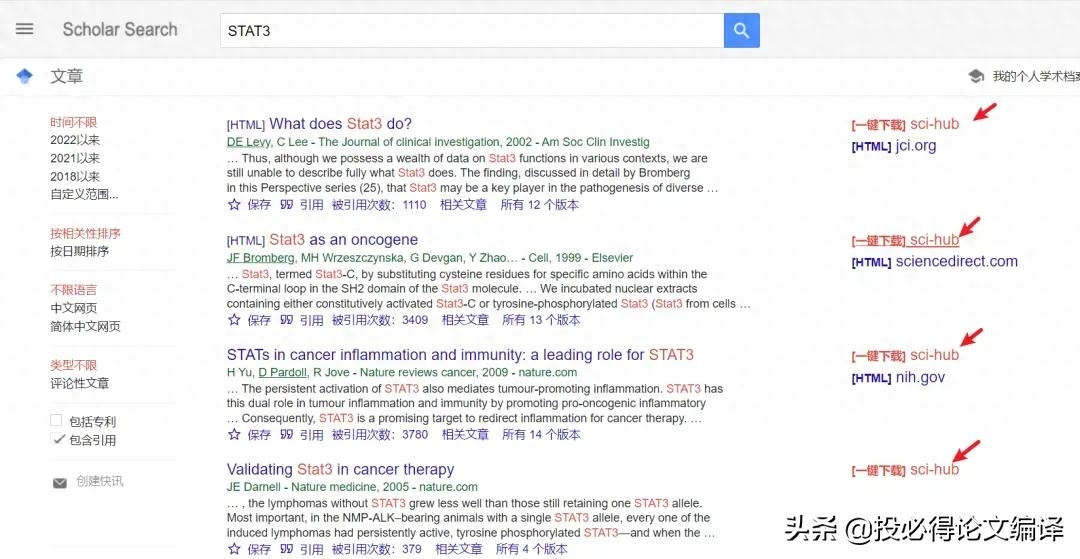The height and width of the screenshot is (559, 1080).
Task: Click the blue magnifier search button
Action: tap(741, 30)
